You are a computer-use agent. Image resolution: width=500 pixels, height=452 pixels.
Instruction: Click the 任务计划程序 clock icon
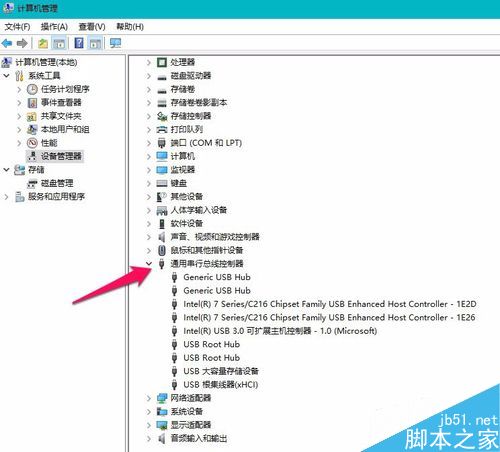point(32,89)
